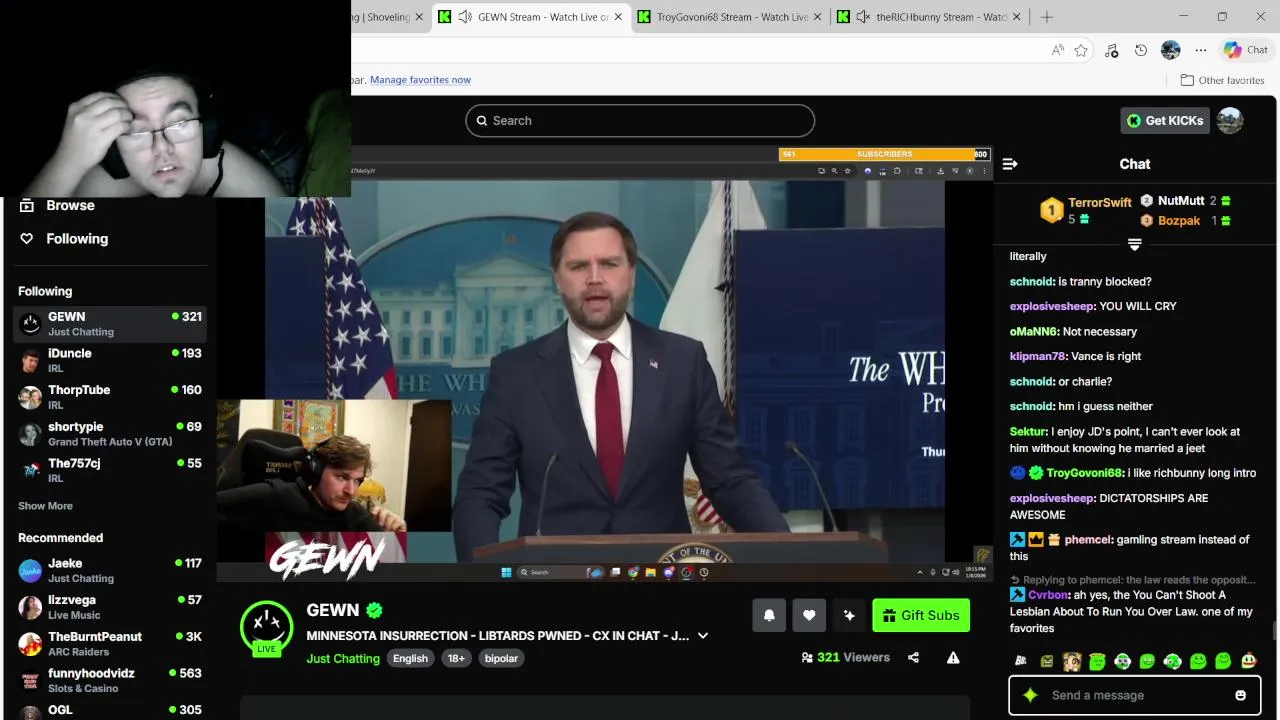Switch to theRICHbunny Stream tab
The width and height of the screenshot is (1280, 720).
click(x=932, y=17)
